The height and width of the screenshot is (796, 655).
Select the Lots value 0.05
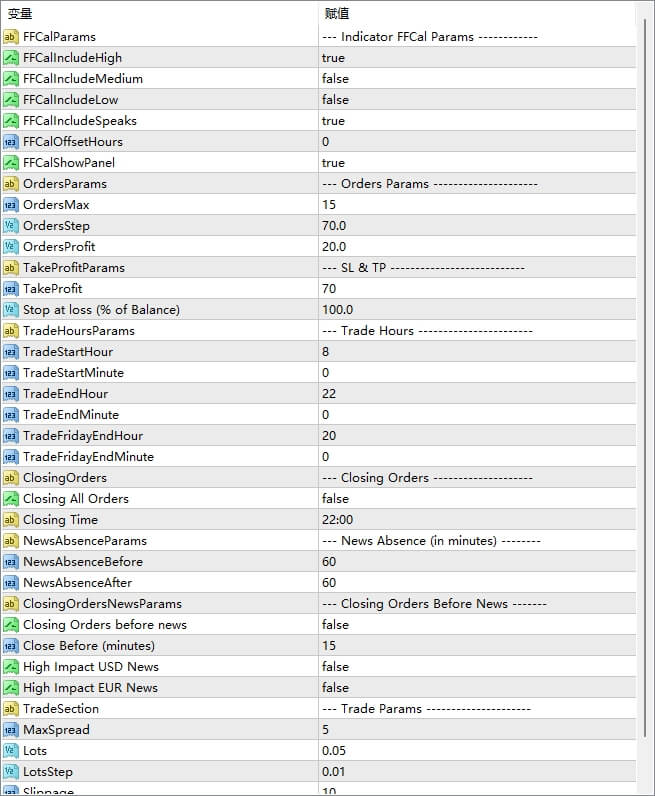pyautogui.click(x=334, y=751)
